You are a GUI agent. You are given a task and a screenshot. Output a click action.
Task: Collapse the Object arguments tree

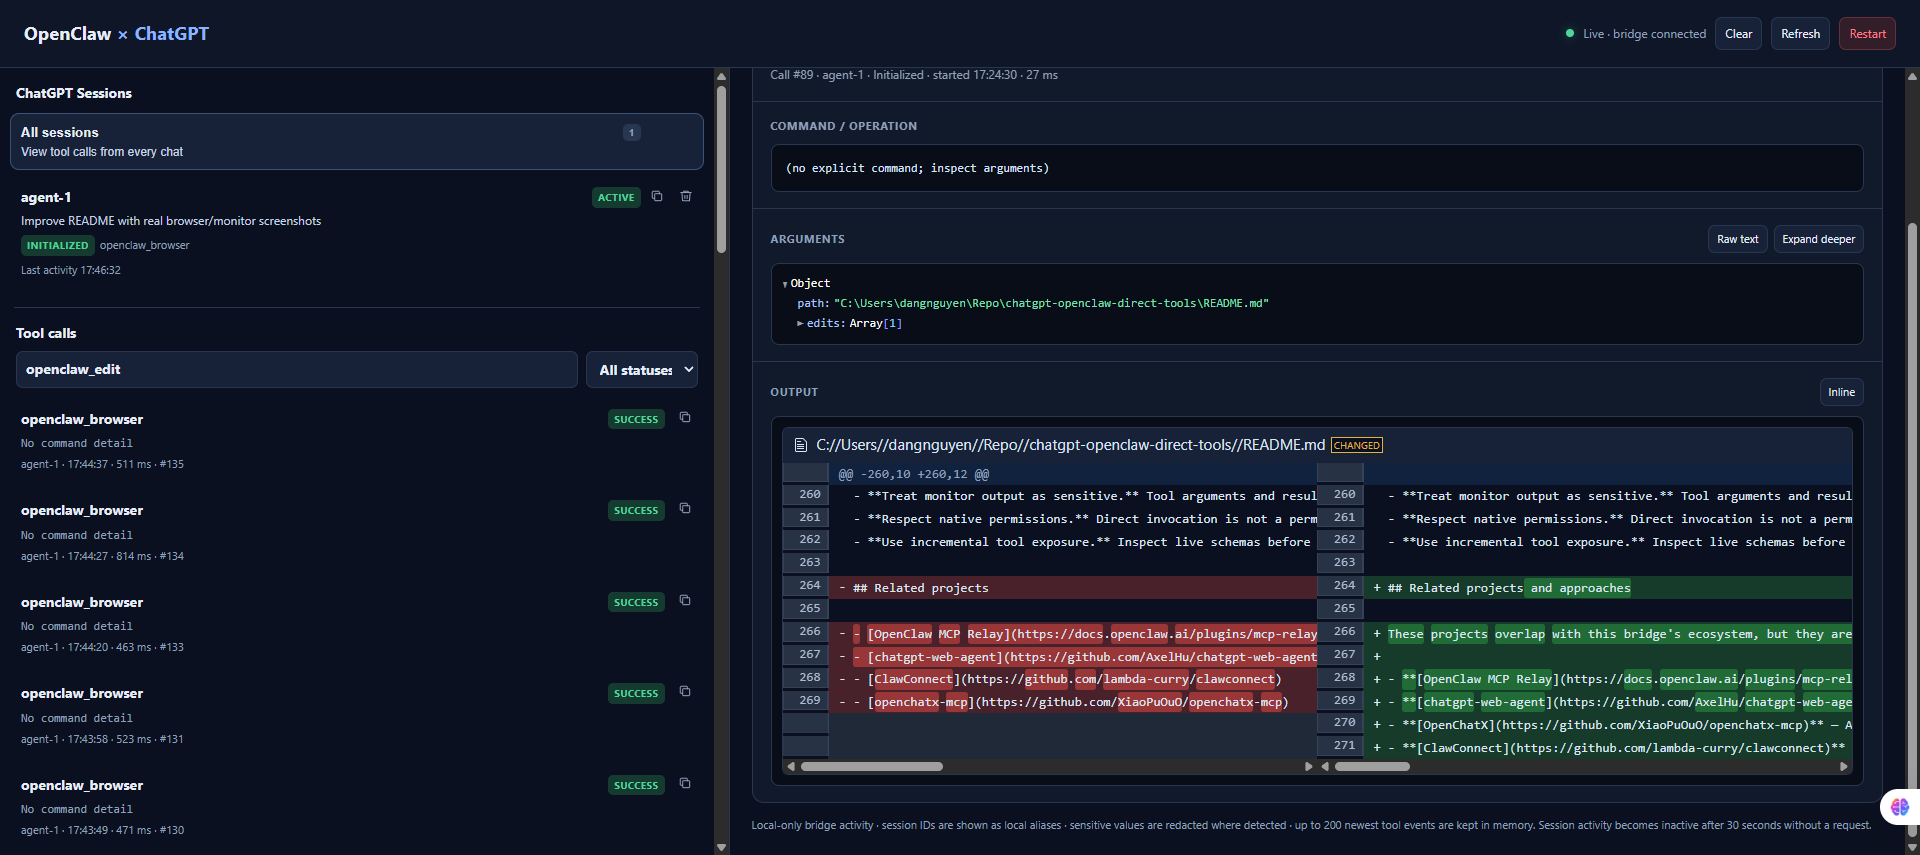click(x=785, y=284)
